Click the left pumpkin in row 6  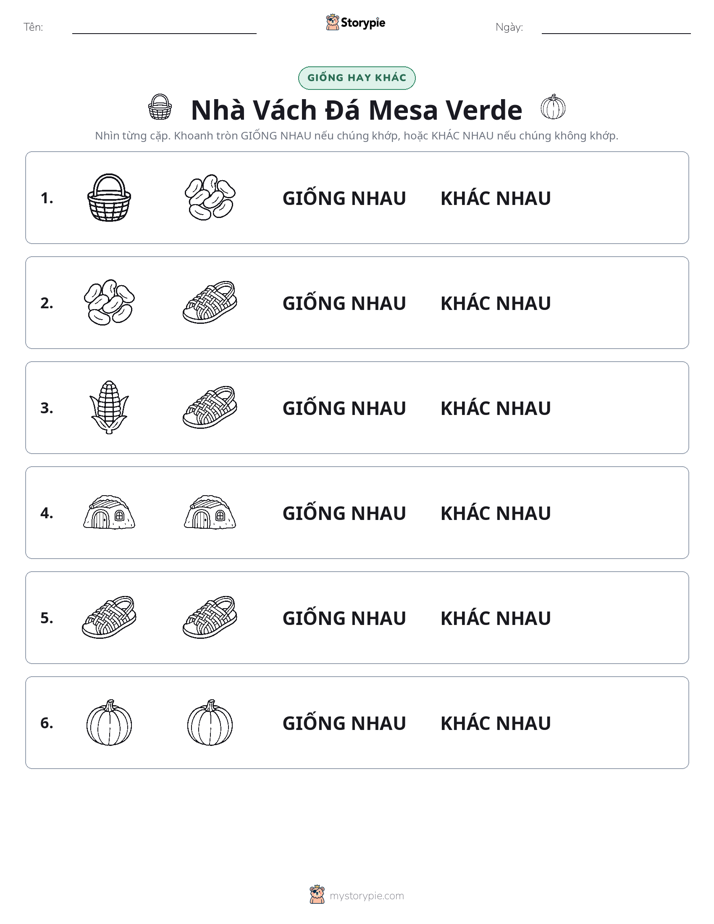click(109, 722)
